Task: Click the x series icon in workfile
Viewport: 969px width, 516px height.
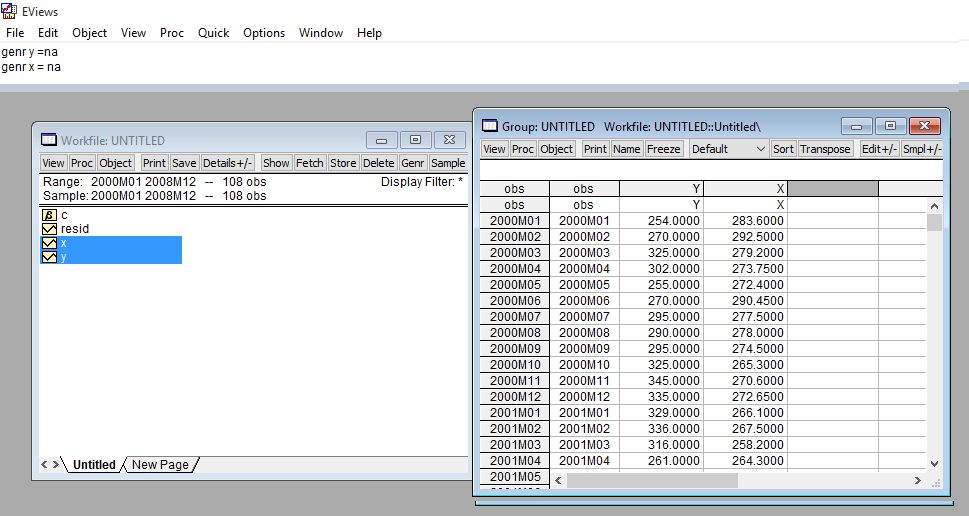Action: tap(48, 243)
